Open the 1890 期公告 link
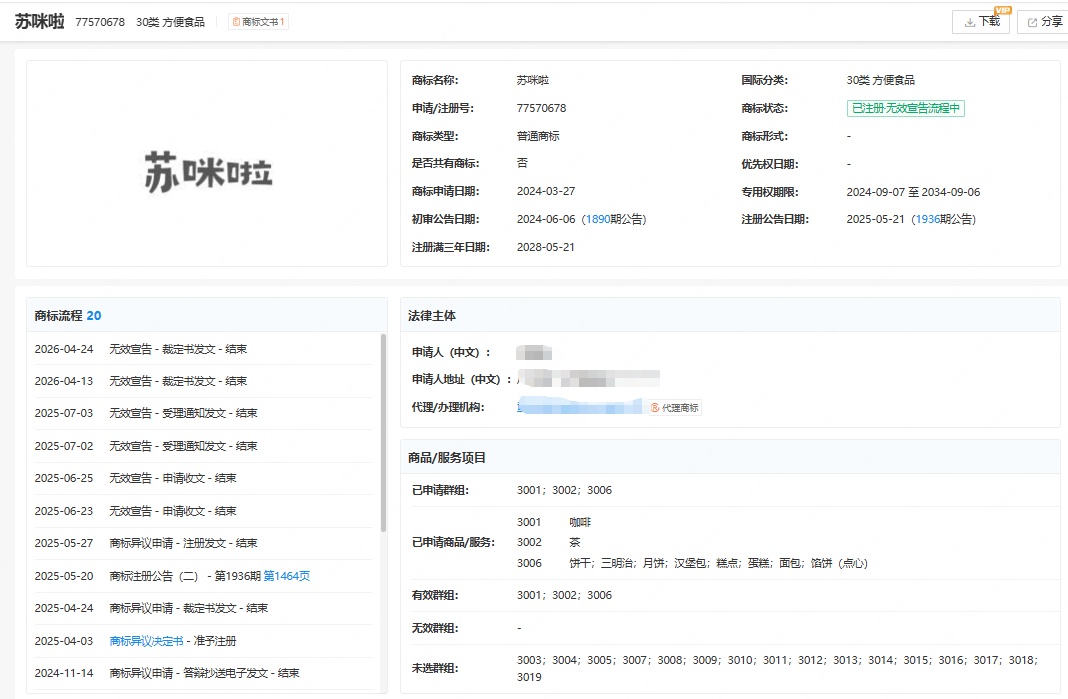This screenshot has height=699, width=1068. click(x=598, y=219)
